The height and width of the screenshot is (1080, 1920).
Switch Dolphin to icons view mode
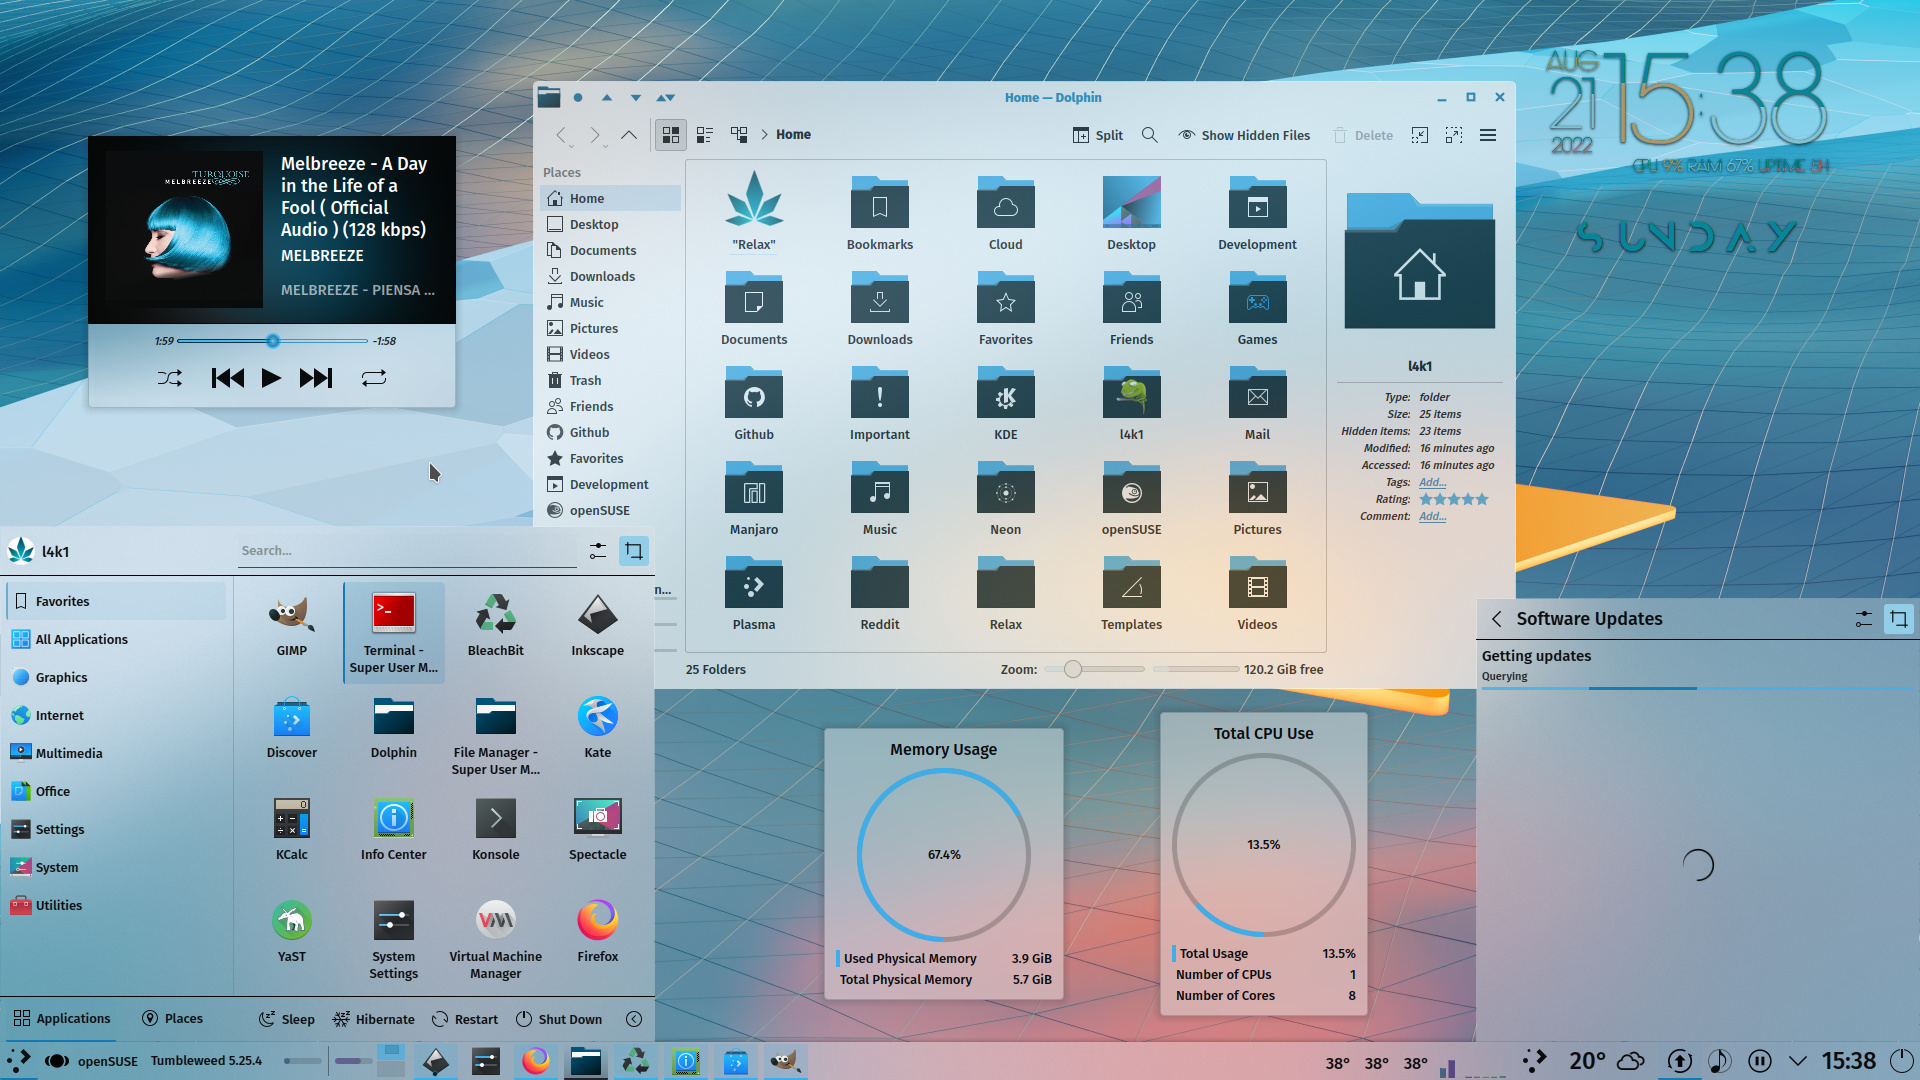(671, 135)
